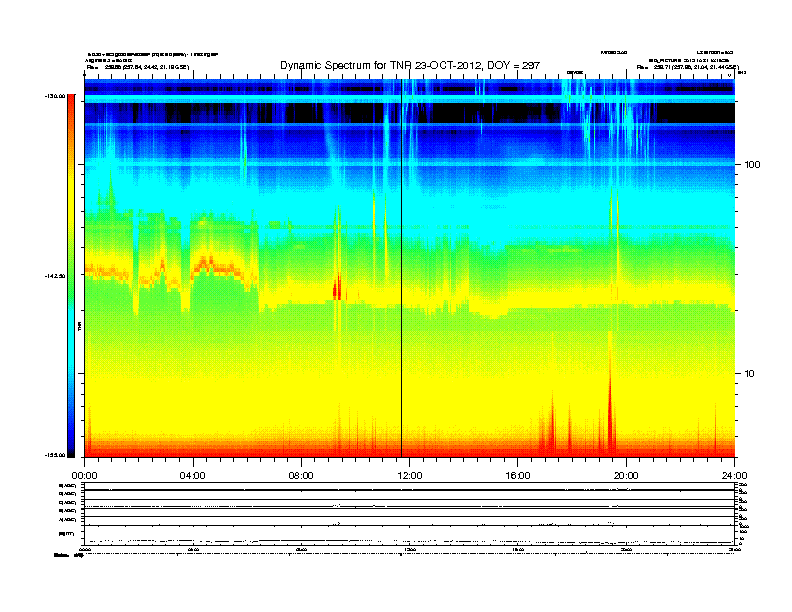792x612 pixels.
Task: Click the red burst spike near 09:20
Action: [337, 289]
